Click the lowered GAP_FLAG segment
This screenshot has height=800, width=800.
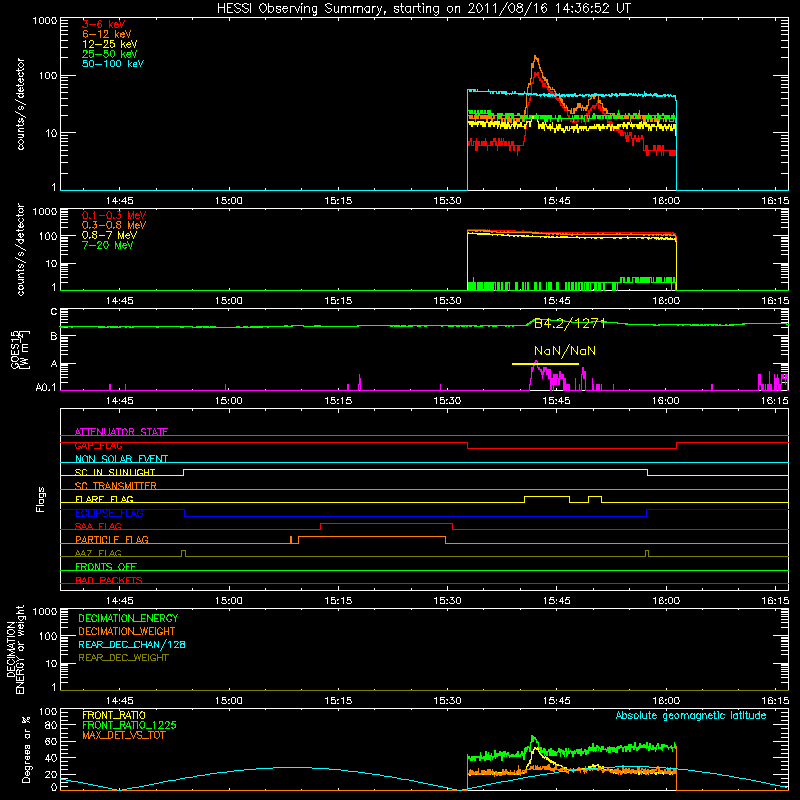[572, 448]
